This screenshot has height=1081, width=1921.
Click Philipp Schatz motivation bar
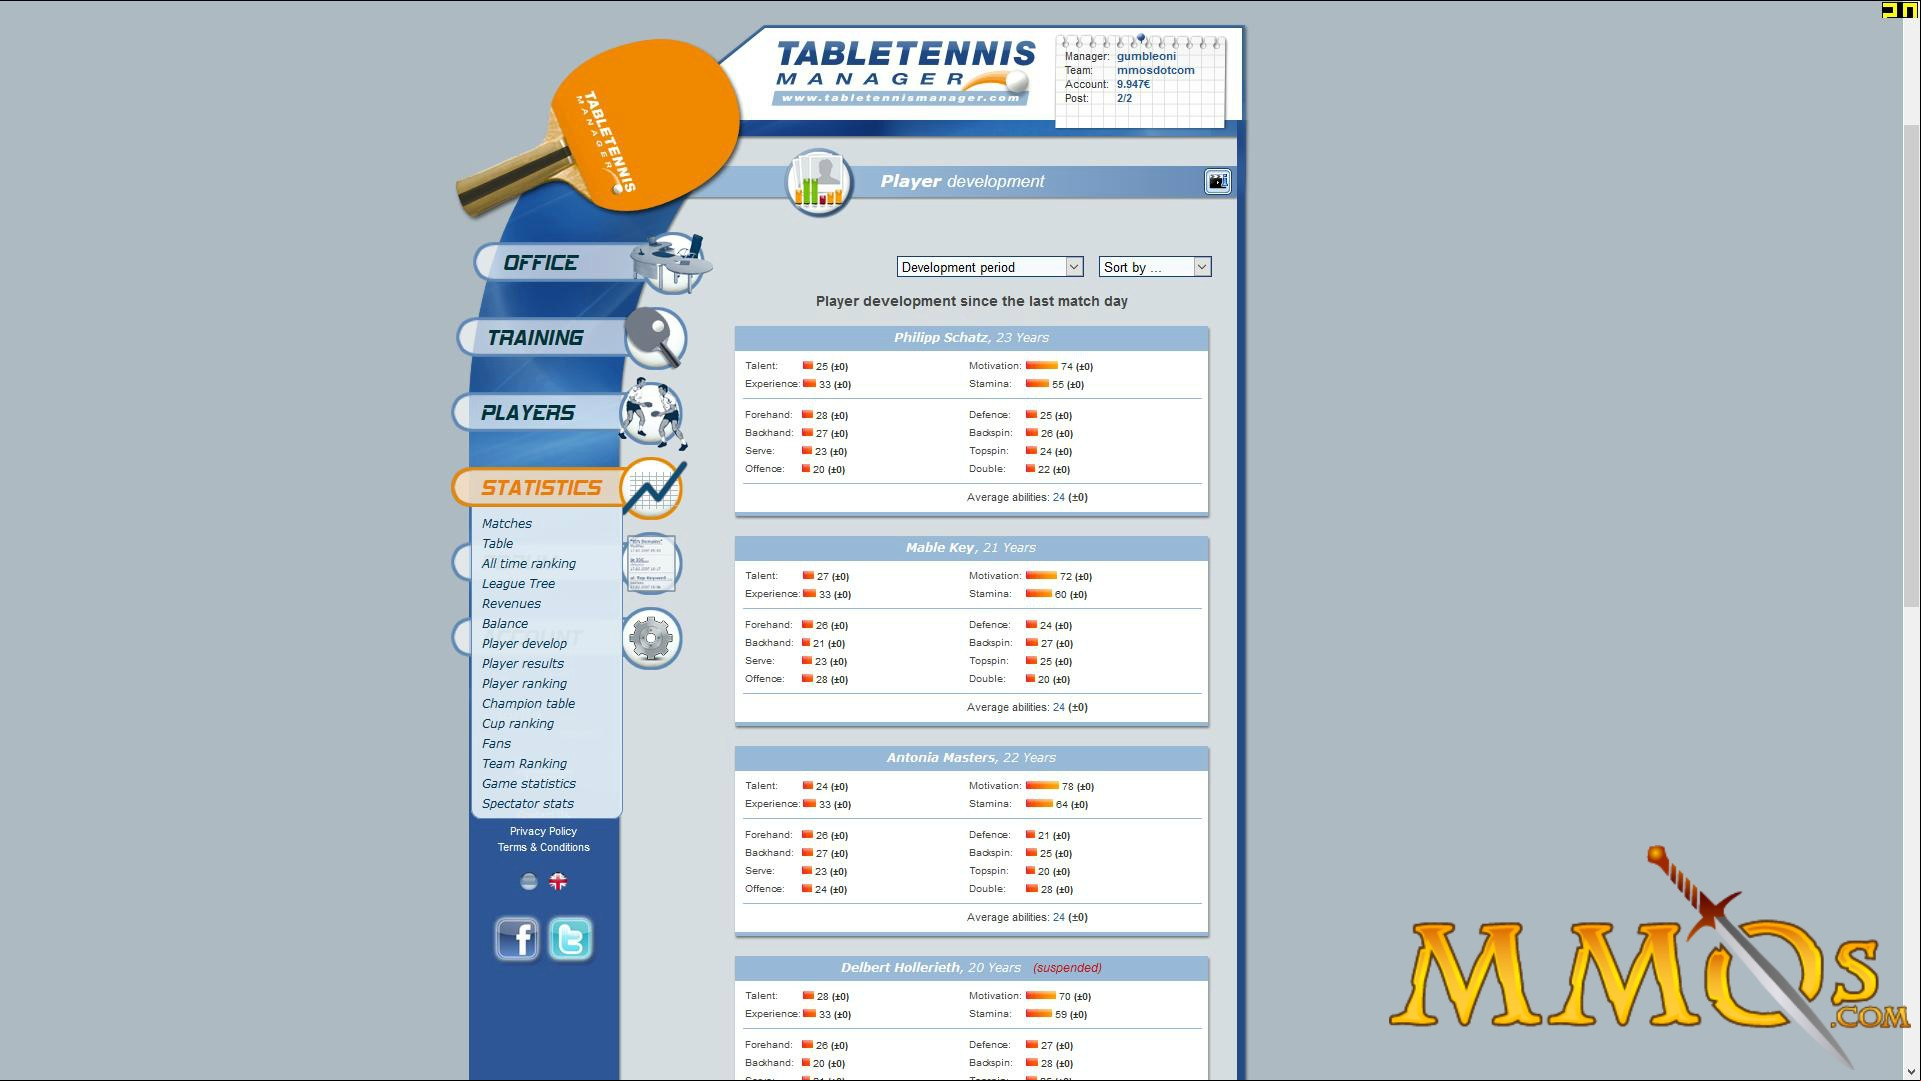coord(1041,366)
